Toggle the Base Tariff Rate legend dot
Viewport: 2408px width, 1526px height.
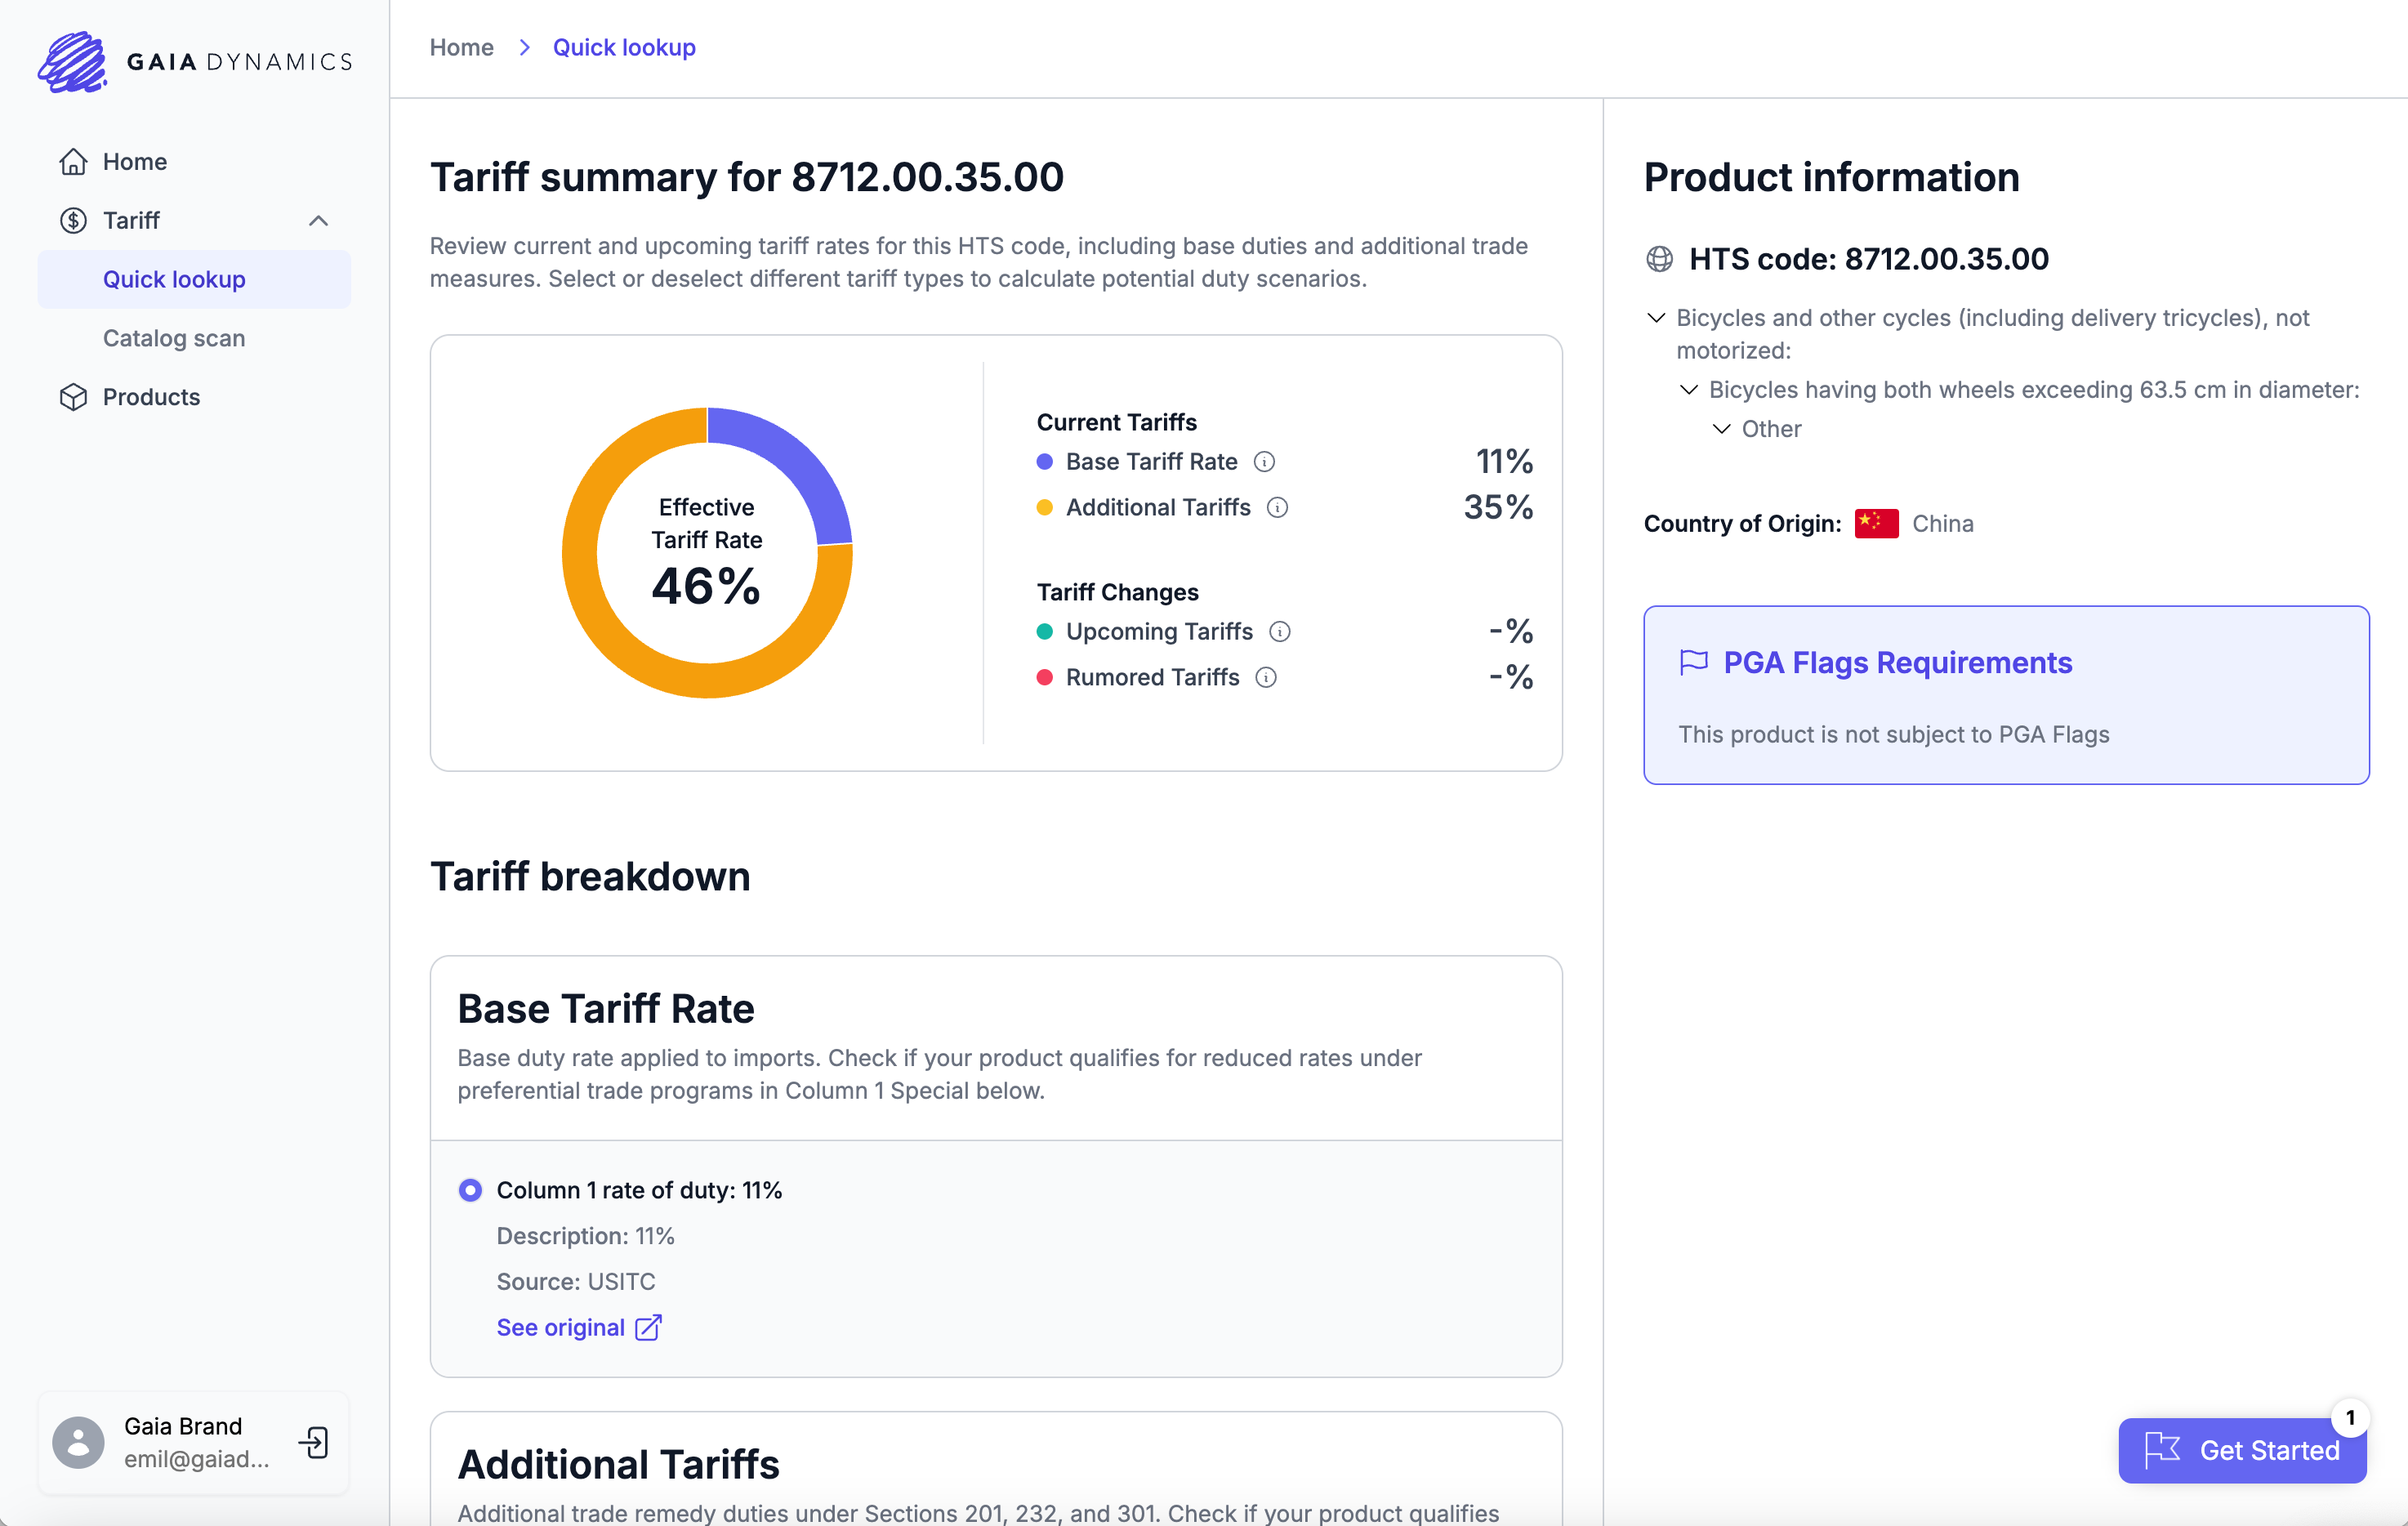point(1044,461)
